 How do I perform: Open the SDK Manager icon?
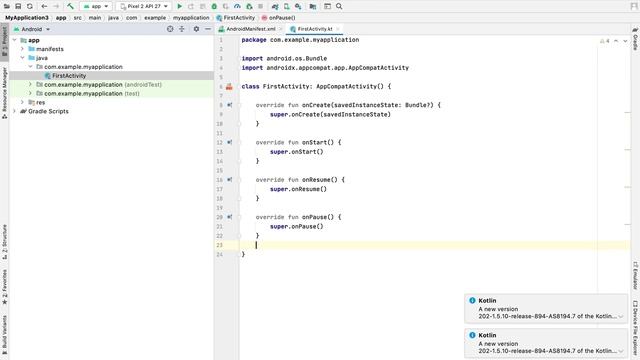[298, 6]
